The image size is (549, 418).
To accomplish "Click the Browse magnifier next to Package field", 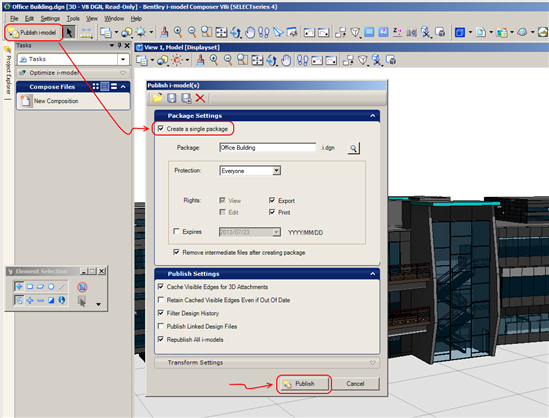I will (x=354, y=148).
